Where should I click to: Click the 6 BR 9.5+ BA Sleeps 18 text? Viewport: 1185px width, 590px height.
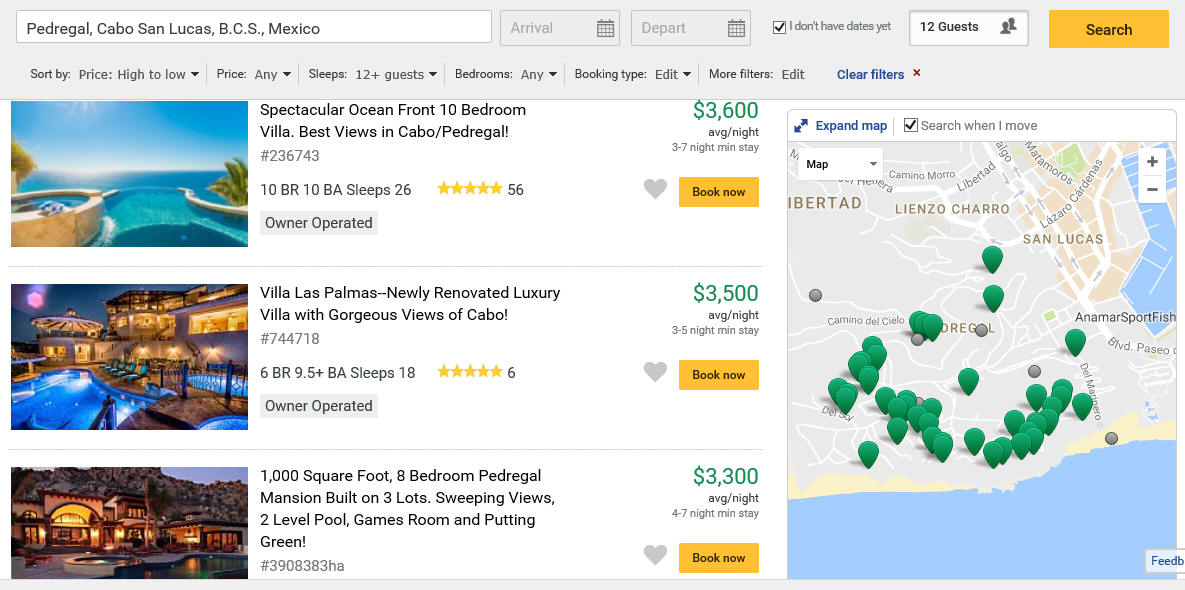(x=338, y=372)
